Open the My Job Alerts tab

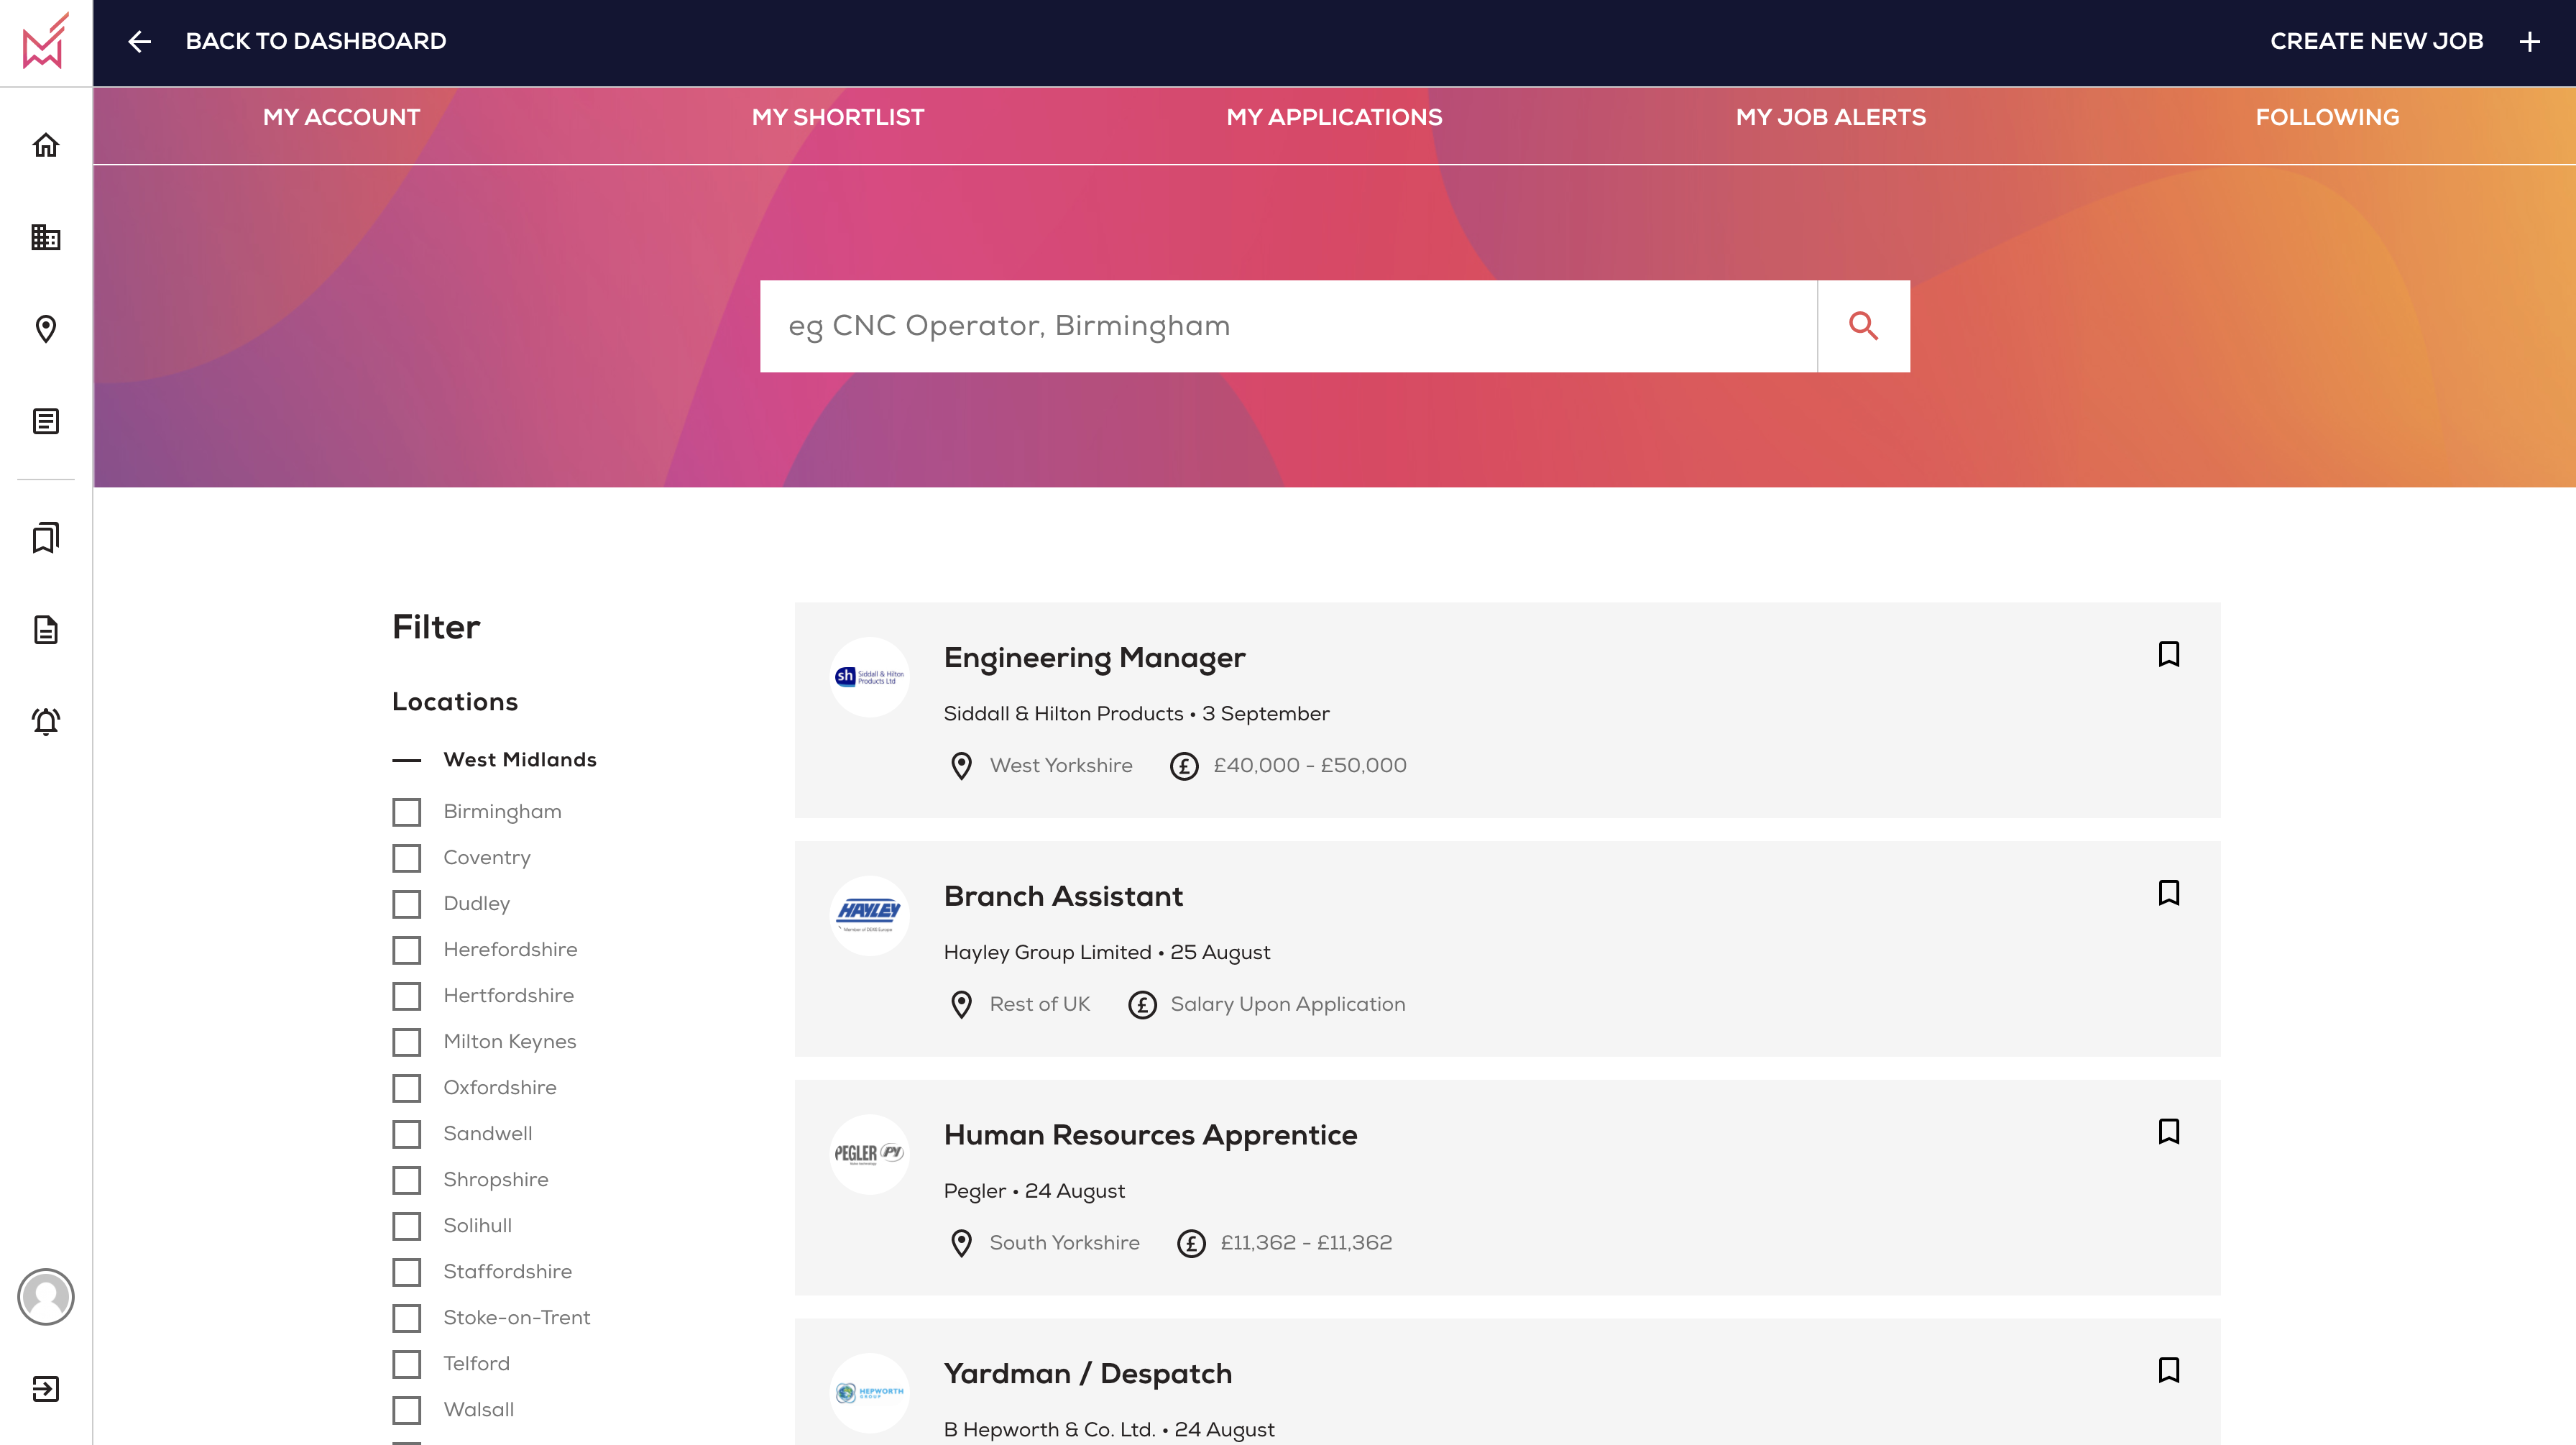[1831, 117]
